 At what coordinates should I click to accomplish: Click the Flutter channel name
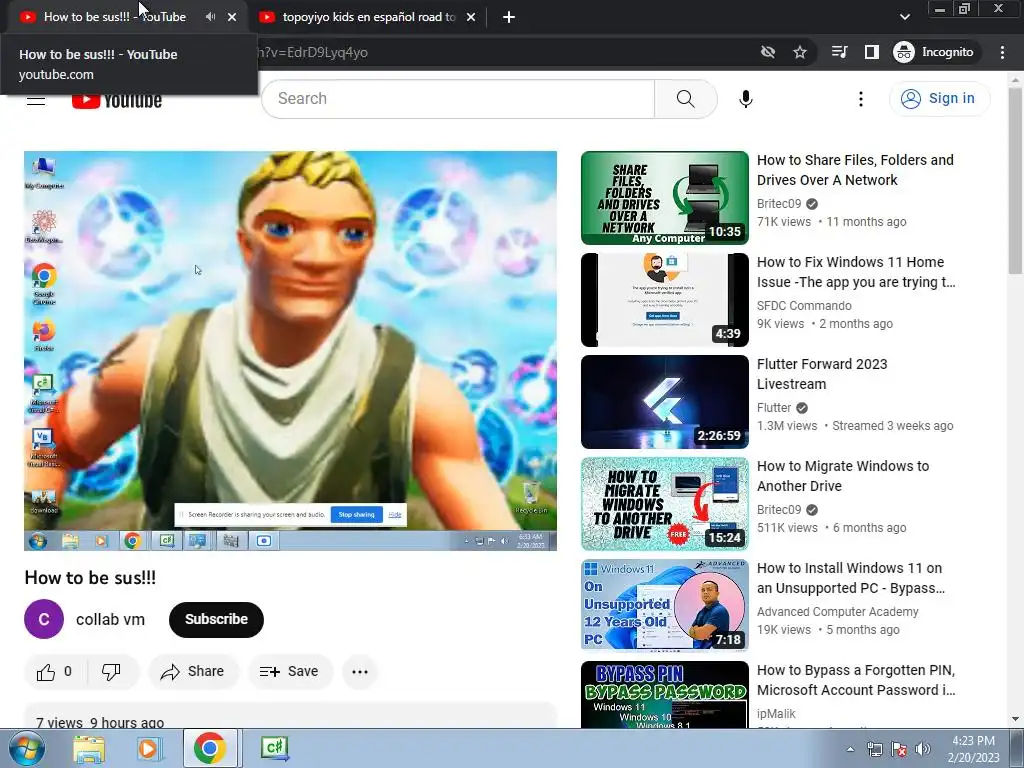click(774, 408)
